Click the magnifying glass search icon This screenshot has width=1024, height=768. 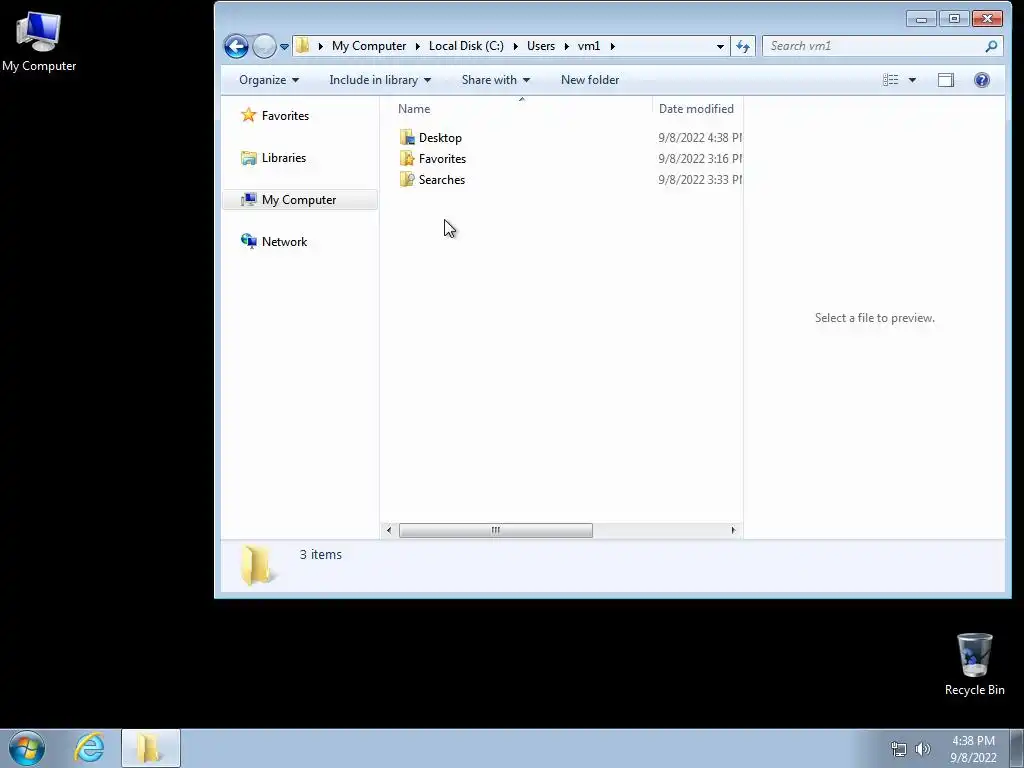click(x=991, y=46)
